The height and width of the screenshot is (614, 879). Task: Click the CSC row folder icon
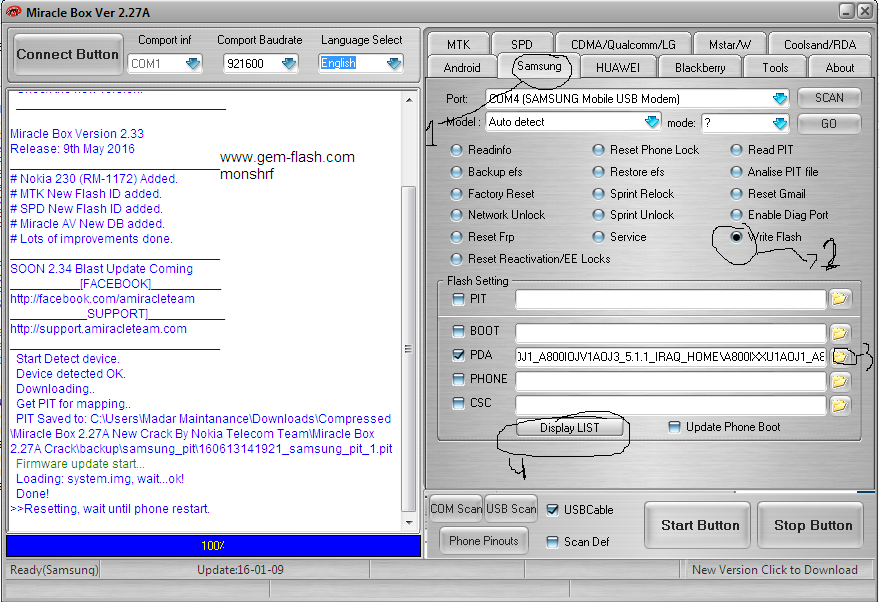pyautogui.click(x=839, y=405)
